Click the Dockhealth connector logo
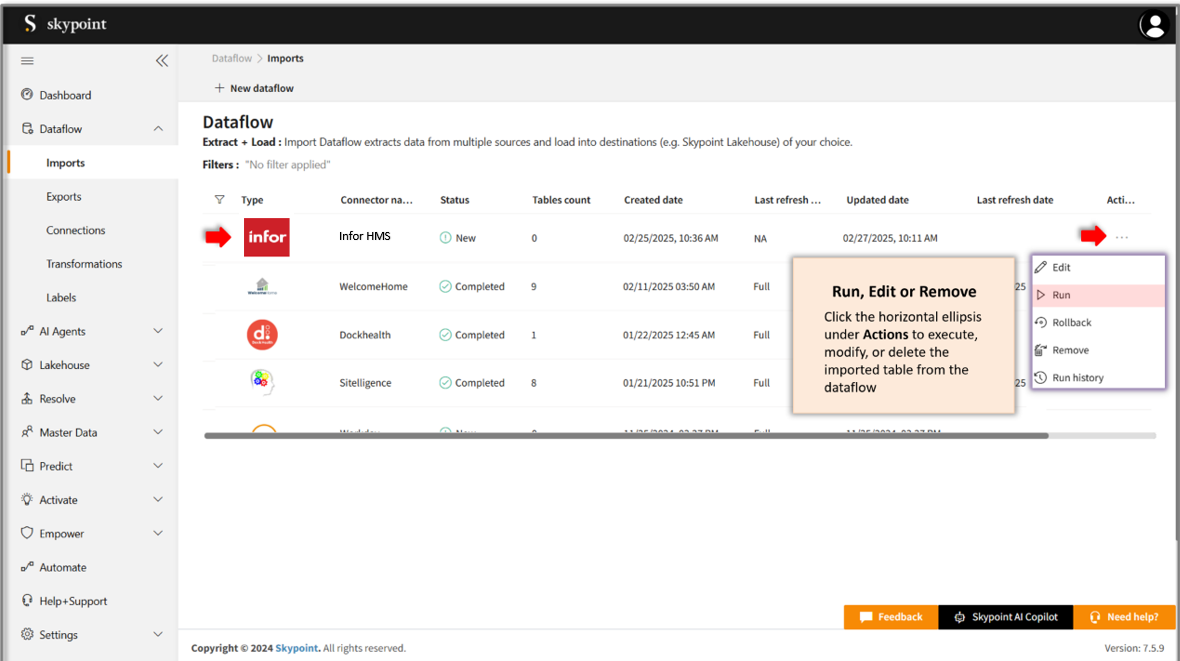Image resolution: width=1180 pixels, height=661 pixels. point(262,334)
